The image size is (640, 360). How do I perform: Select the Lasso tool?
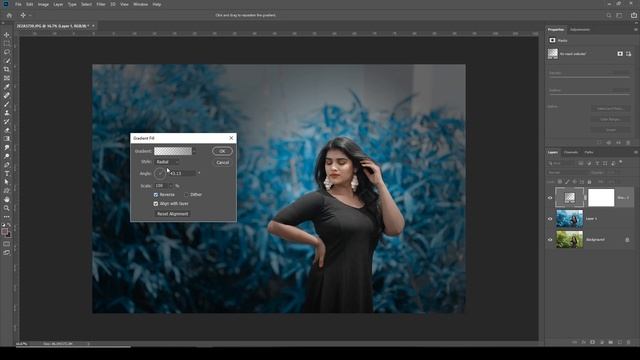click(7, 52)
